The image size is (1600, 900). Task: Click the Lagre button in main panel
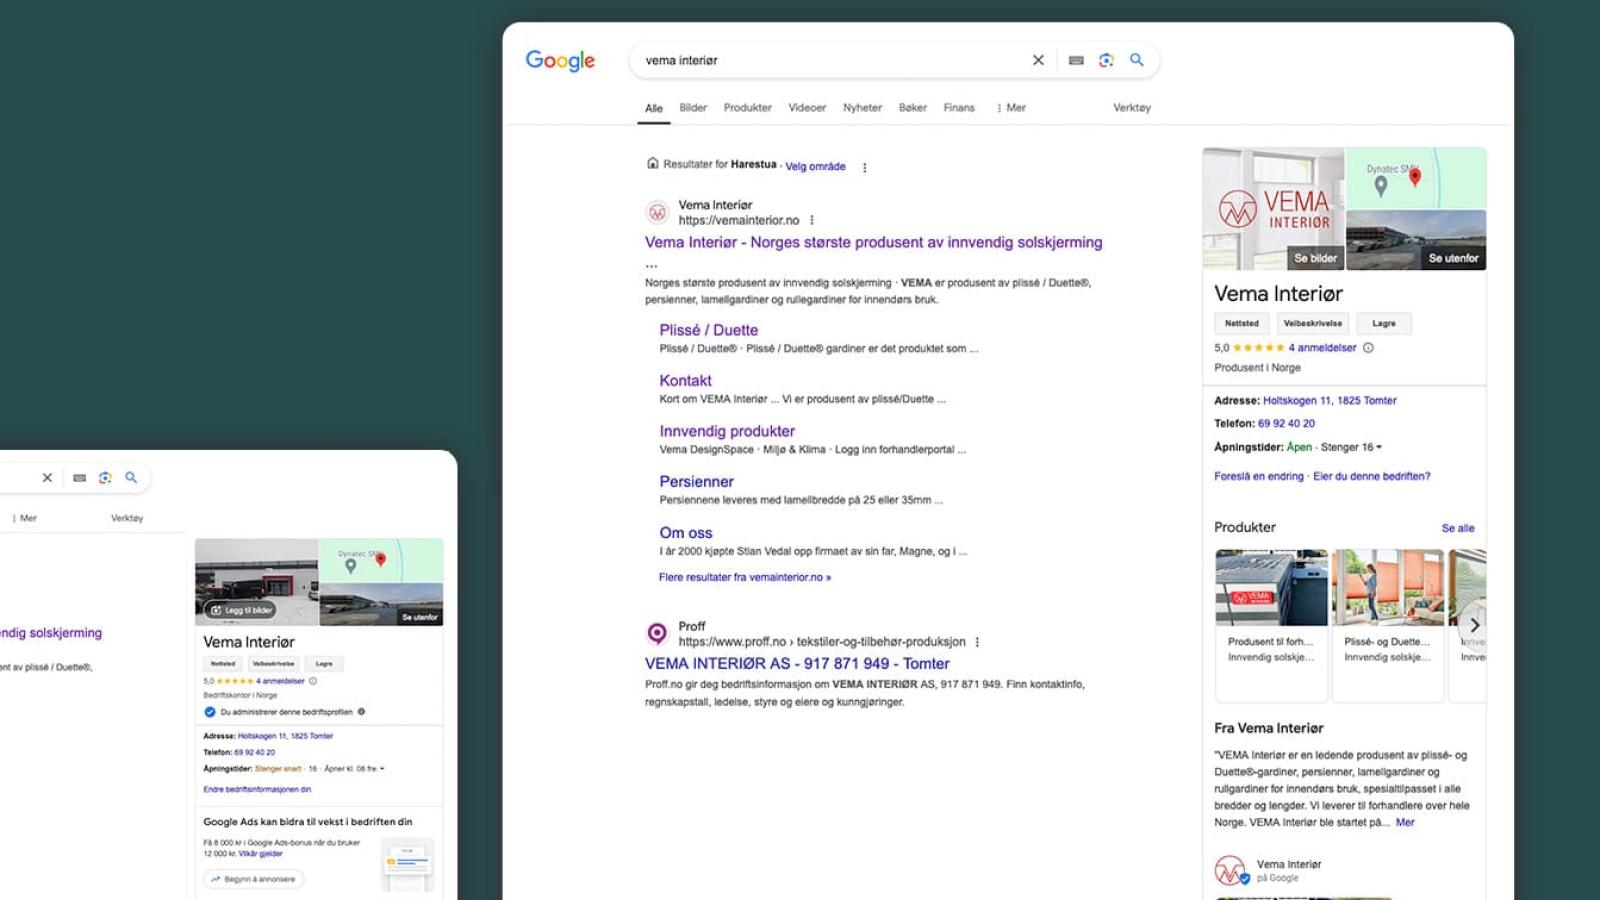[x=1384, y=323]
